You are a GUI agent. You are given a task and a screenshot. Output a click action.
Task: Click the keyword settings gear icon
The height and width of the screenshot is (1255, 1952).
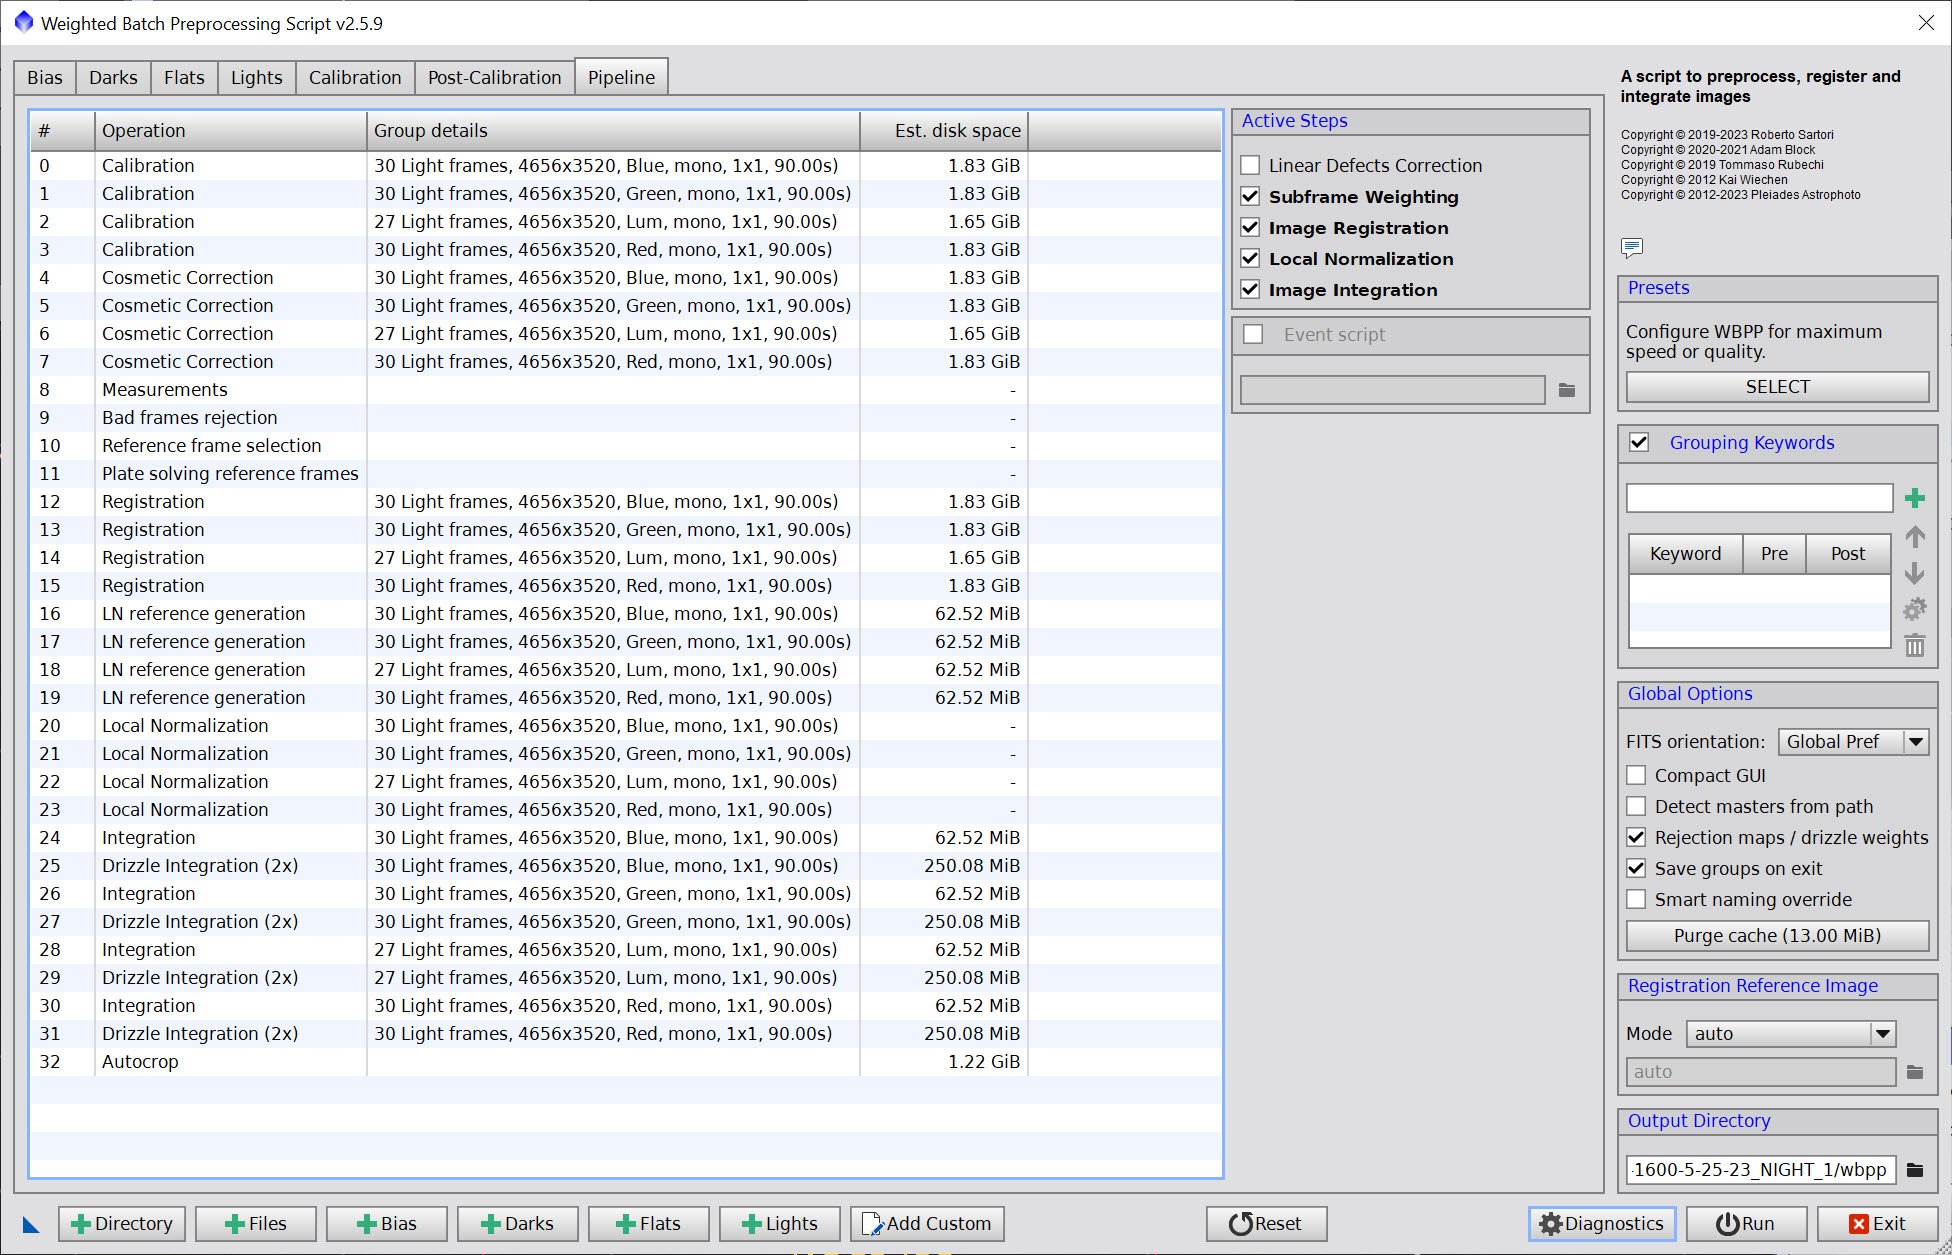tap(1914, 609)
